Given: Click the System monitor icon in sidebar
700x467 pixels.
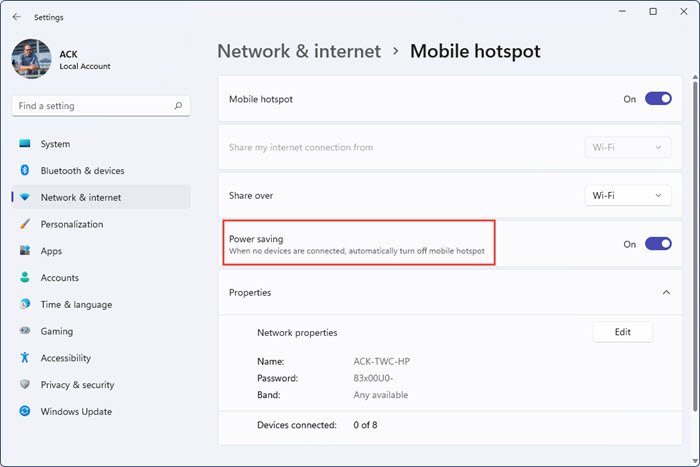Looking at the screenshot, I should (25, 144).
